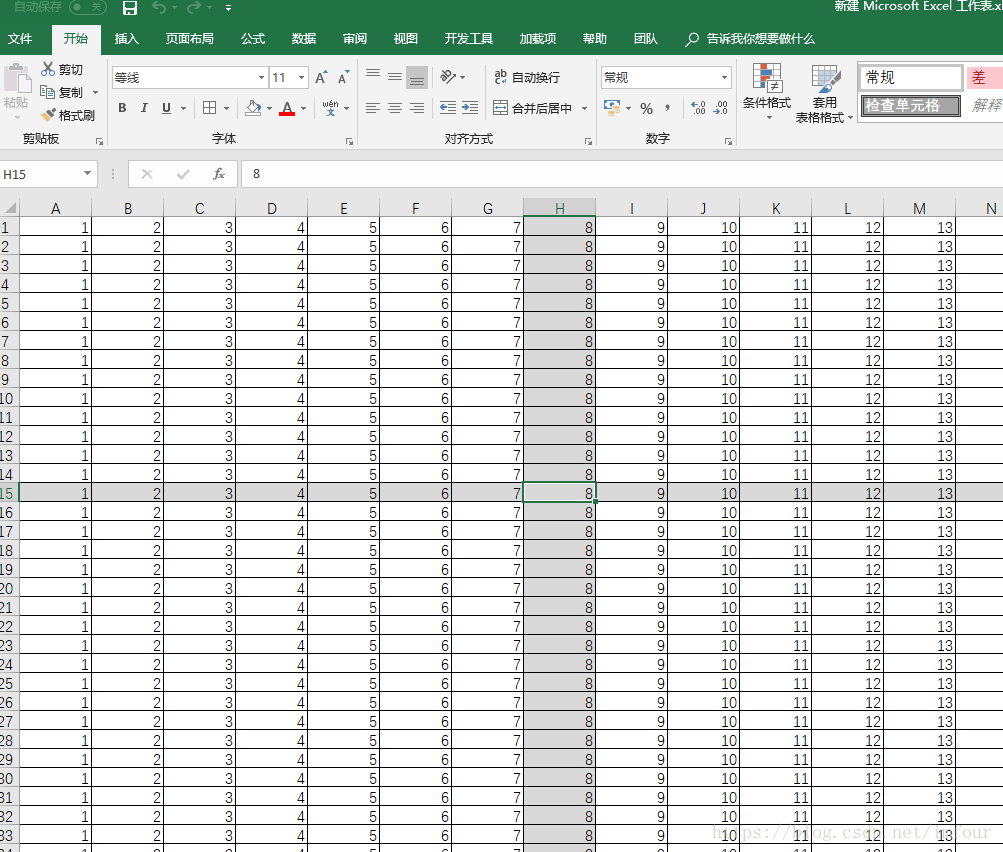This screenshot has height=852, width=1003.
Task: Click the Tell Me search box
Action: [750, 39]
